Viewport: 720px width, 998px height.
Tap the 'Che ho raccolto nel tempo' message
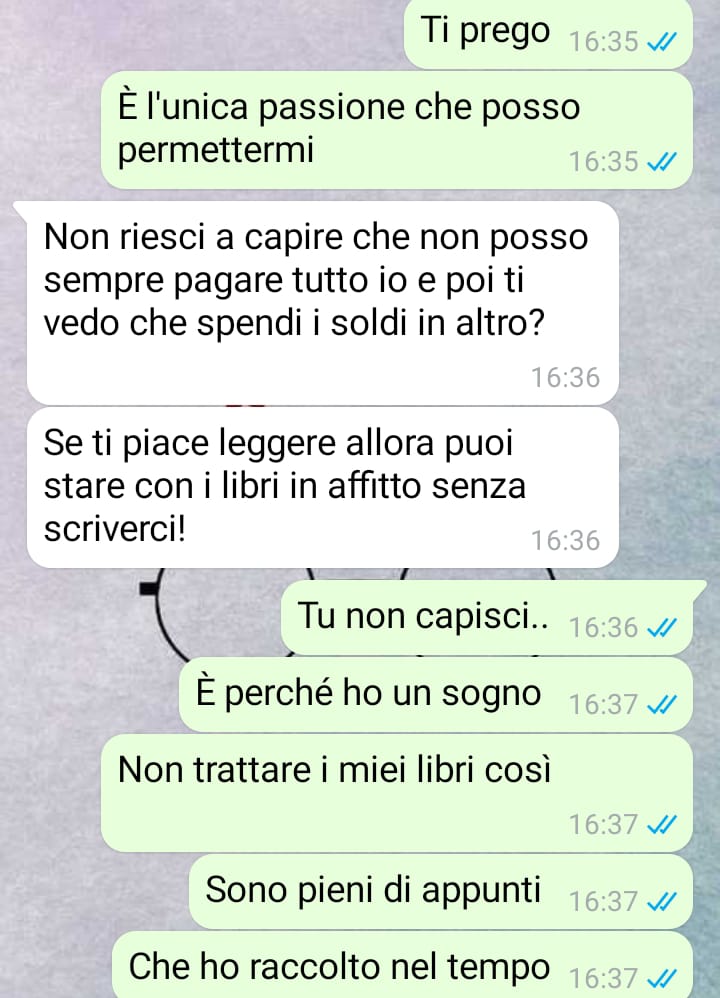[x=402, y=966]
